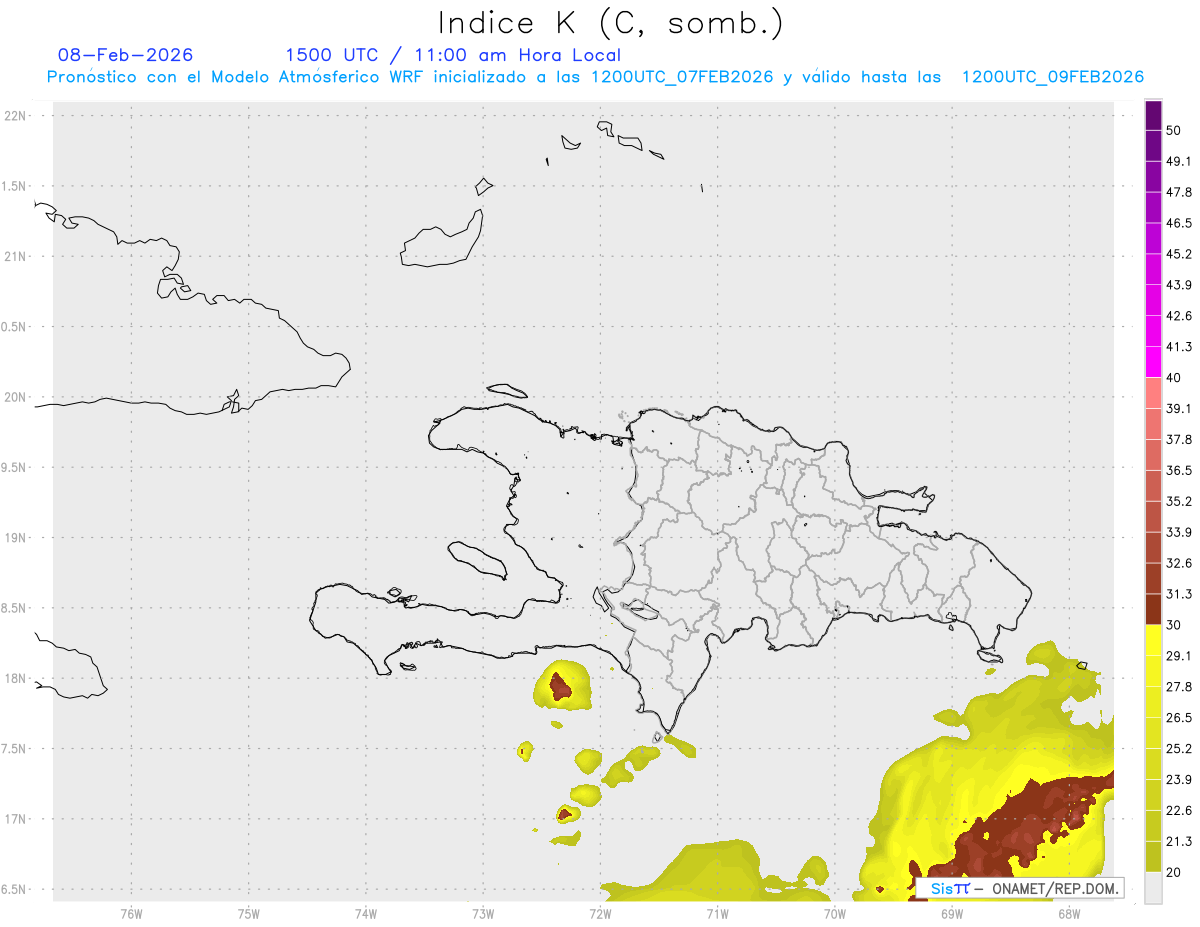Click the colorbar value "42.6"
Viewport: 1200px width, 927px height.
click(1179, 316)
